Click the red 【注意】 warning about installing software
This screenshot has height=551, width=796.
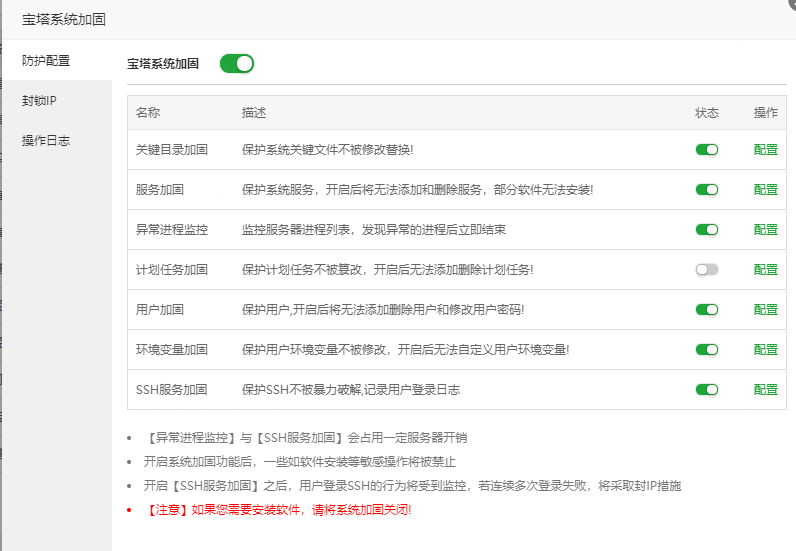(x=278, y=510)
